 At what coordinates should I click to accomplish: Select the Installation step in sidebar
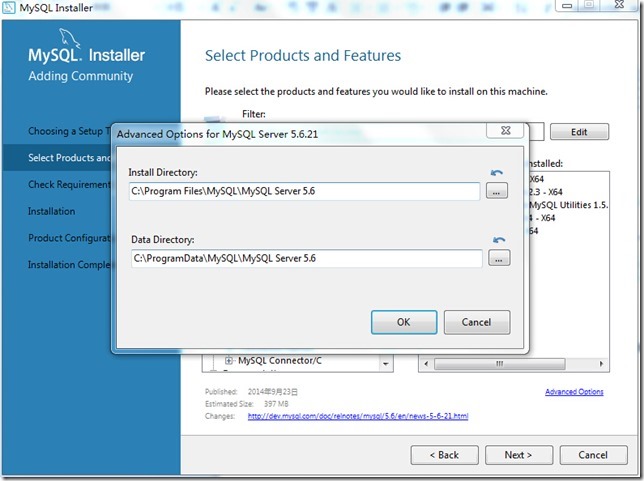(51, 211)
